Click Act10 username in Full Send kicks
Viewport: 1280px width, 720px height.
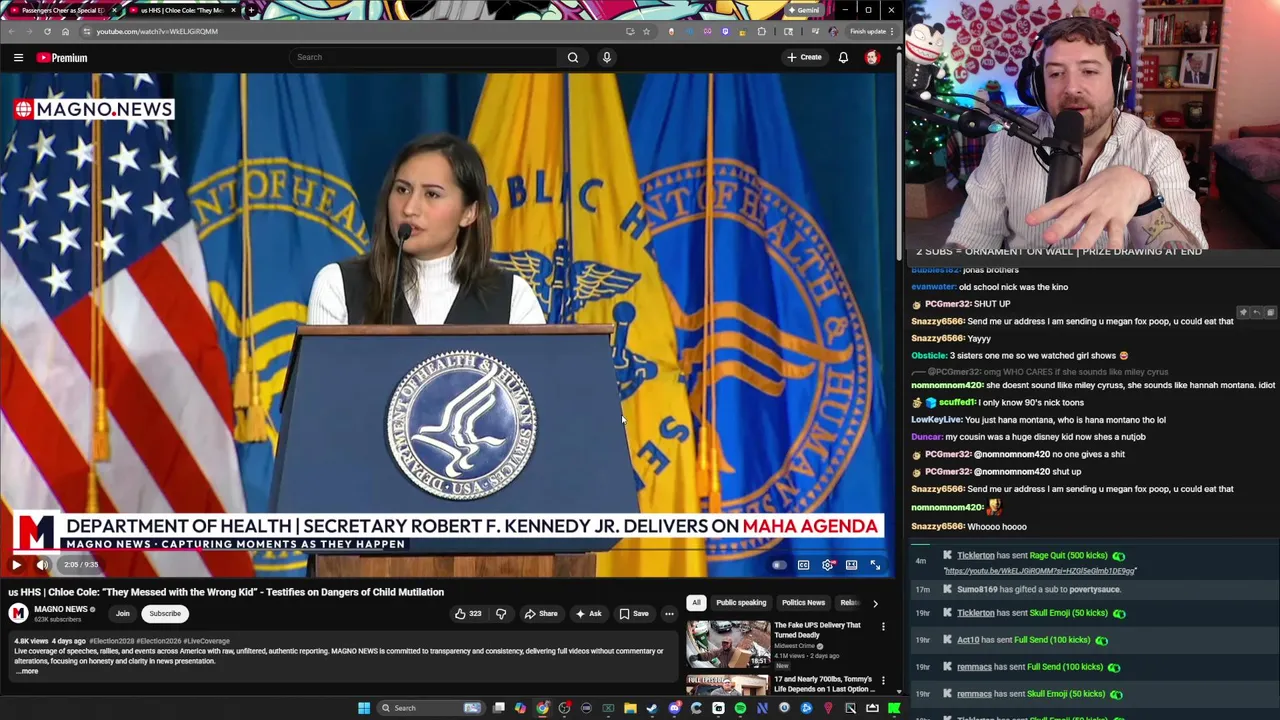point(968,640)
